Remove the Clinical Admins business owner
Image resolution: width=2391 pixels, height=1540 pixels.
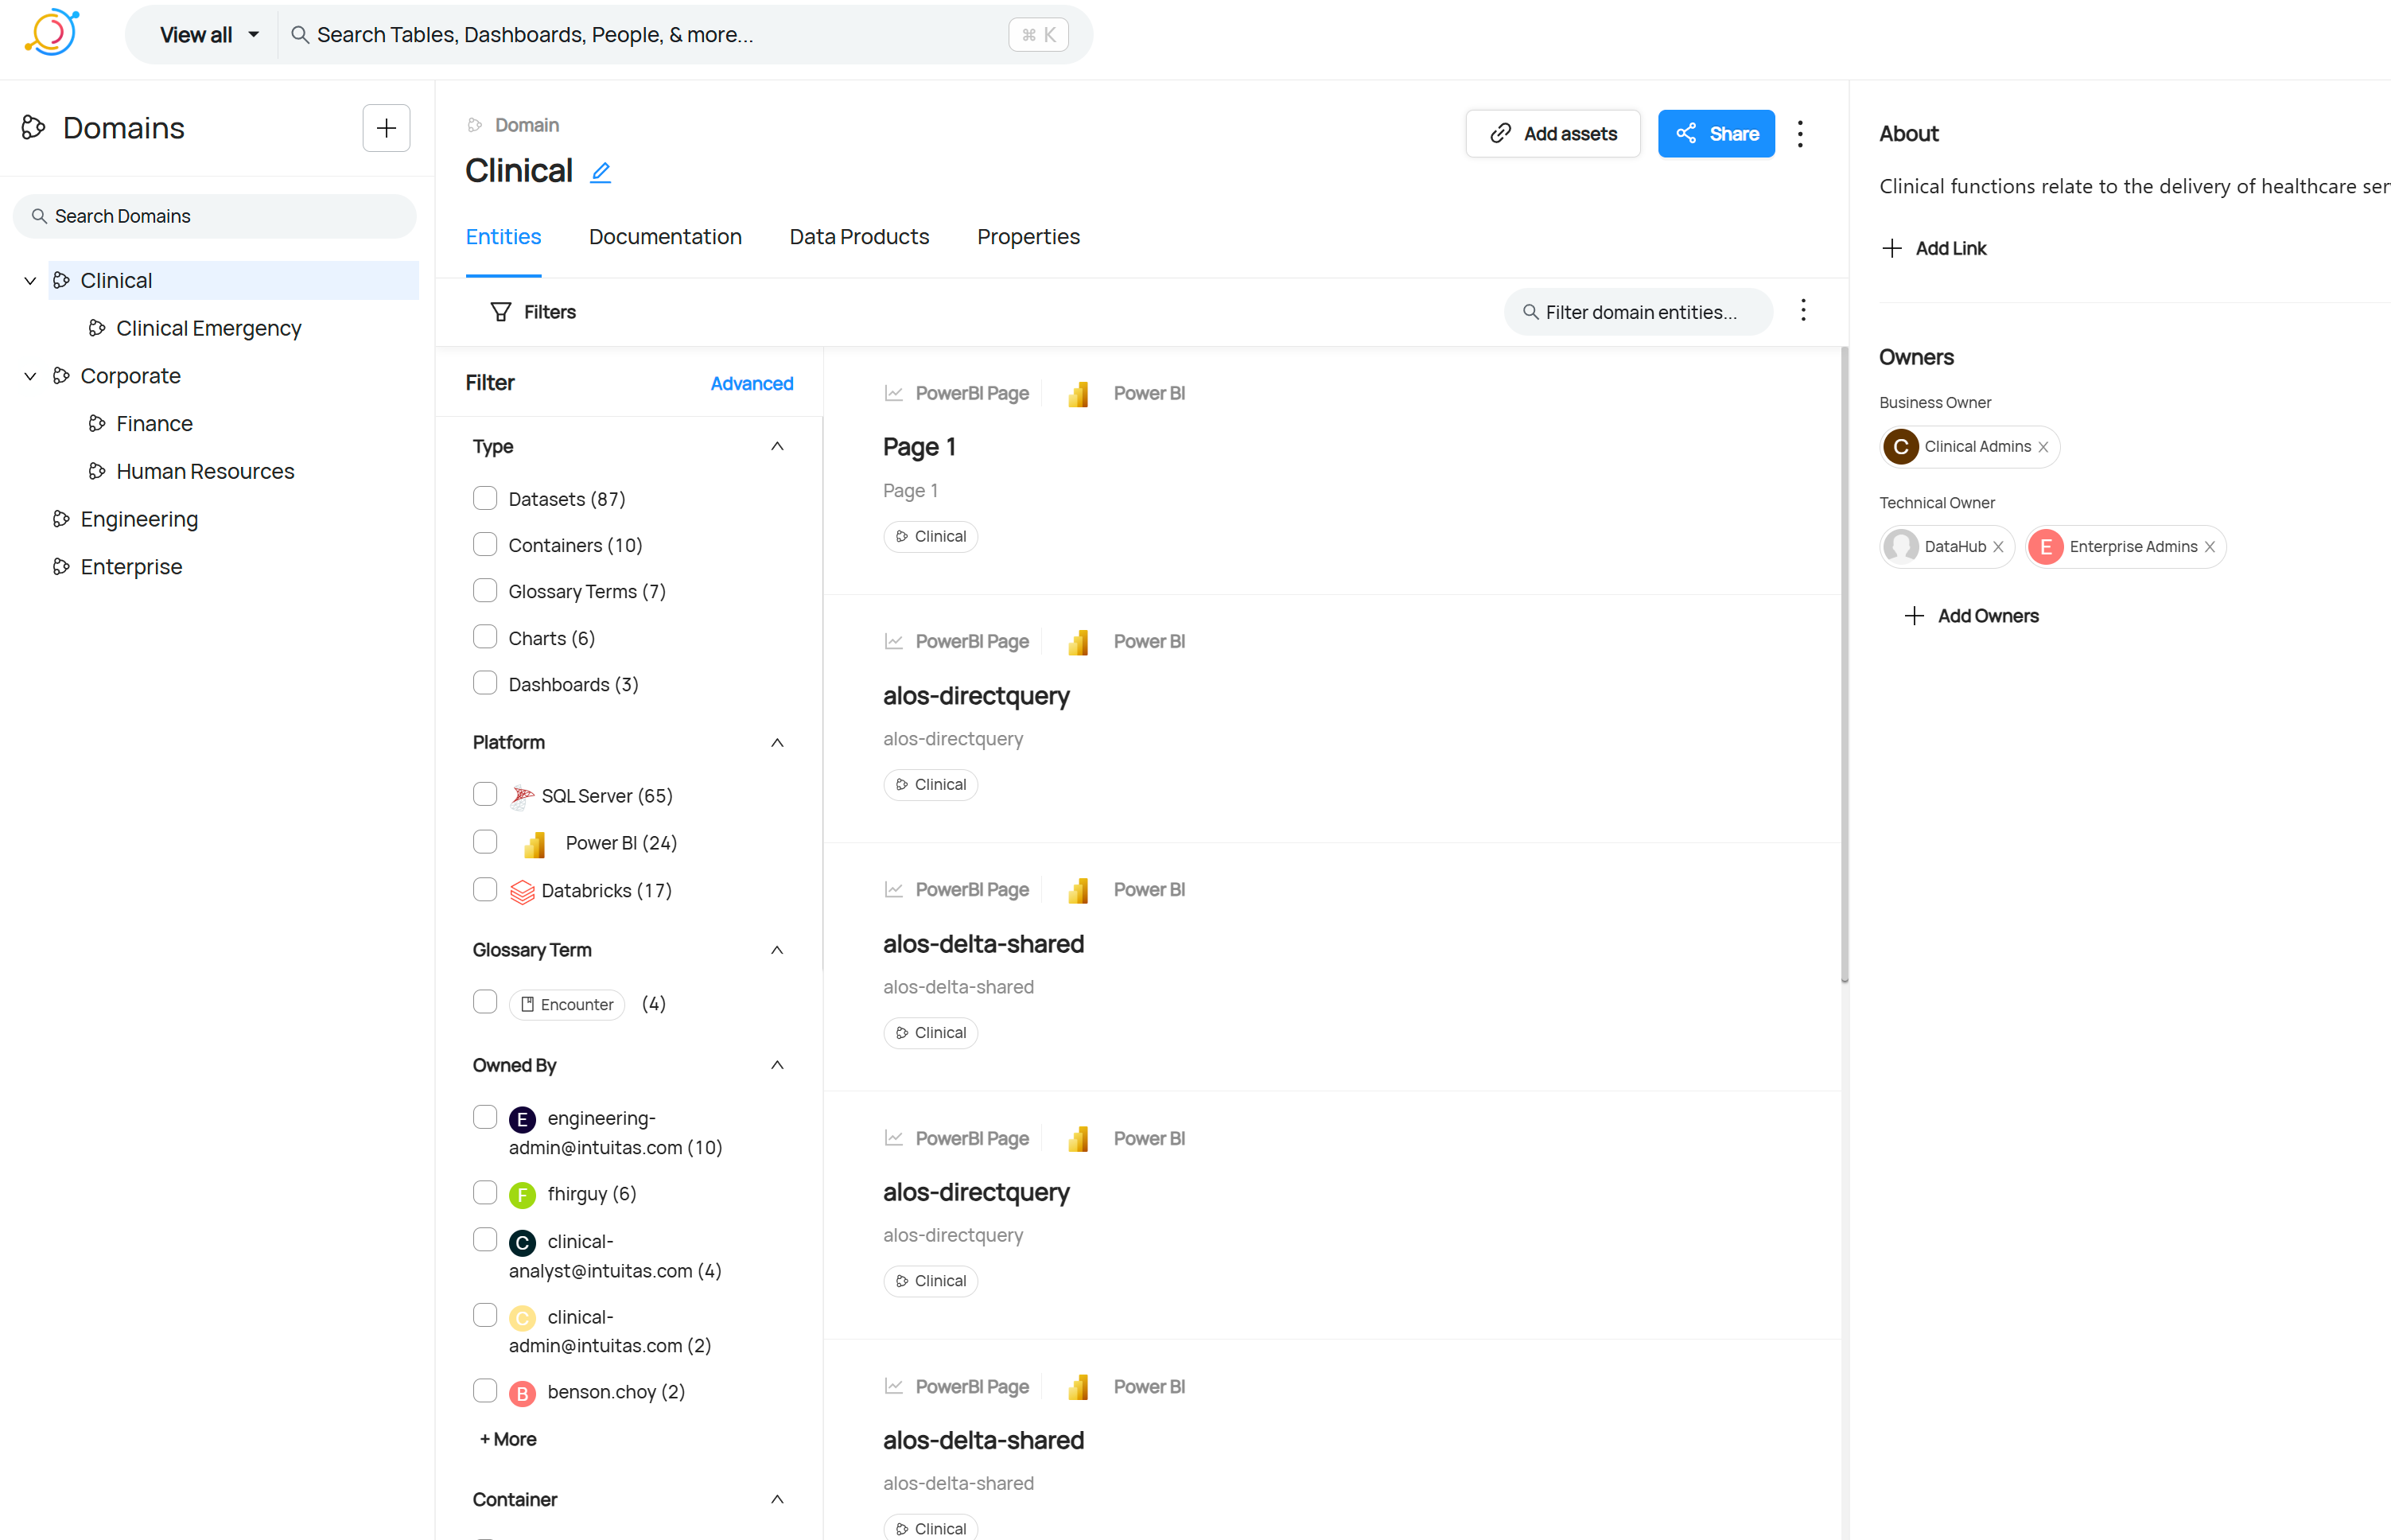2044,447
